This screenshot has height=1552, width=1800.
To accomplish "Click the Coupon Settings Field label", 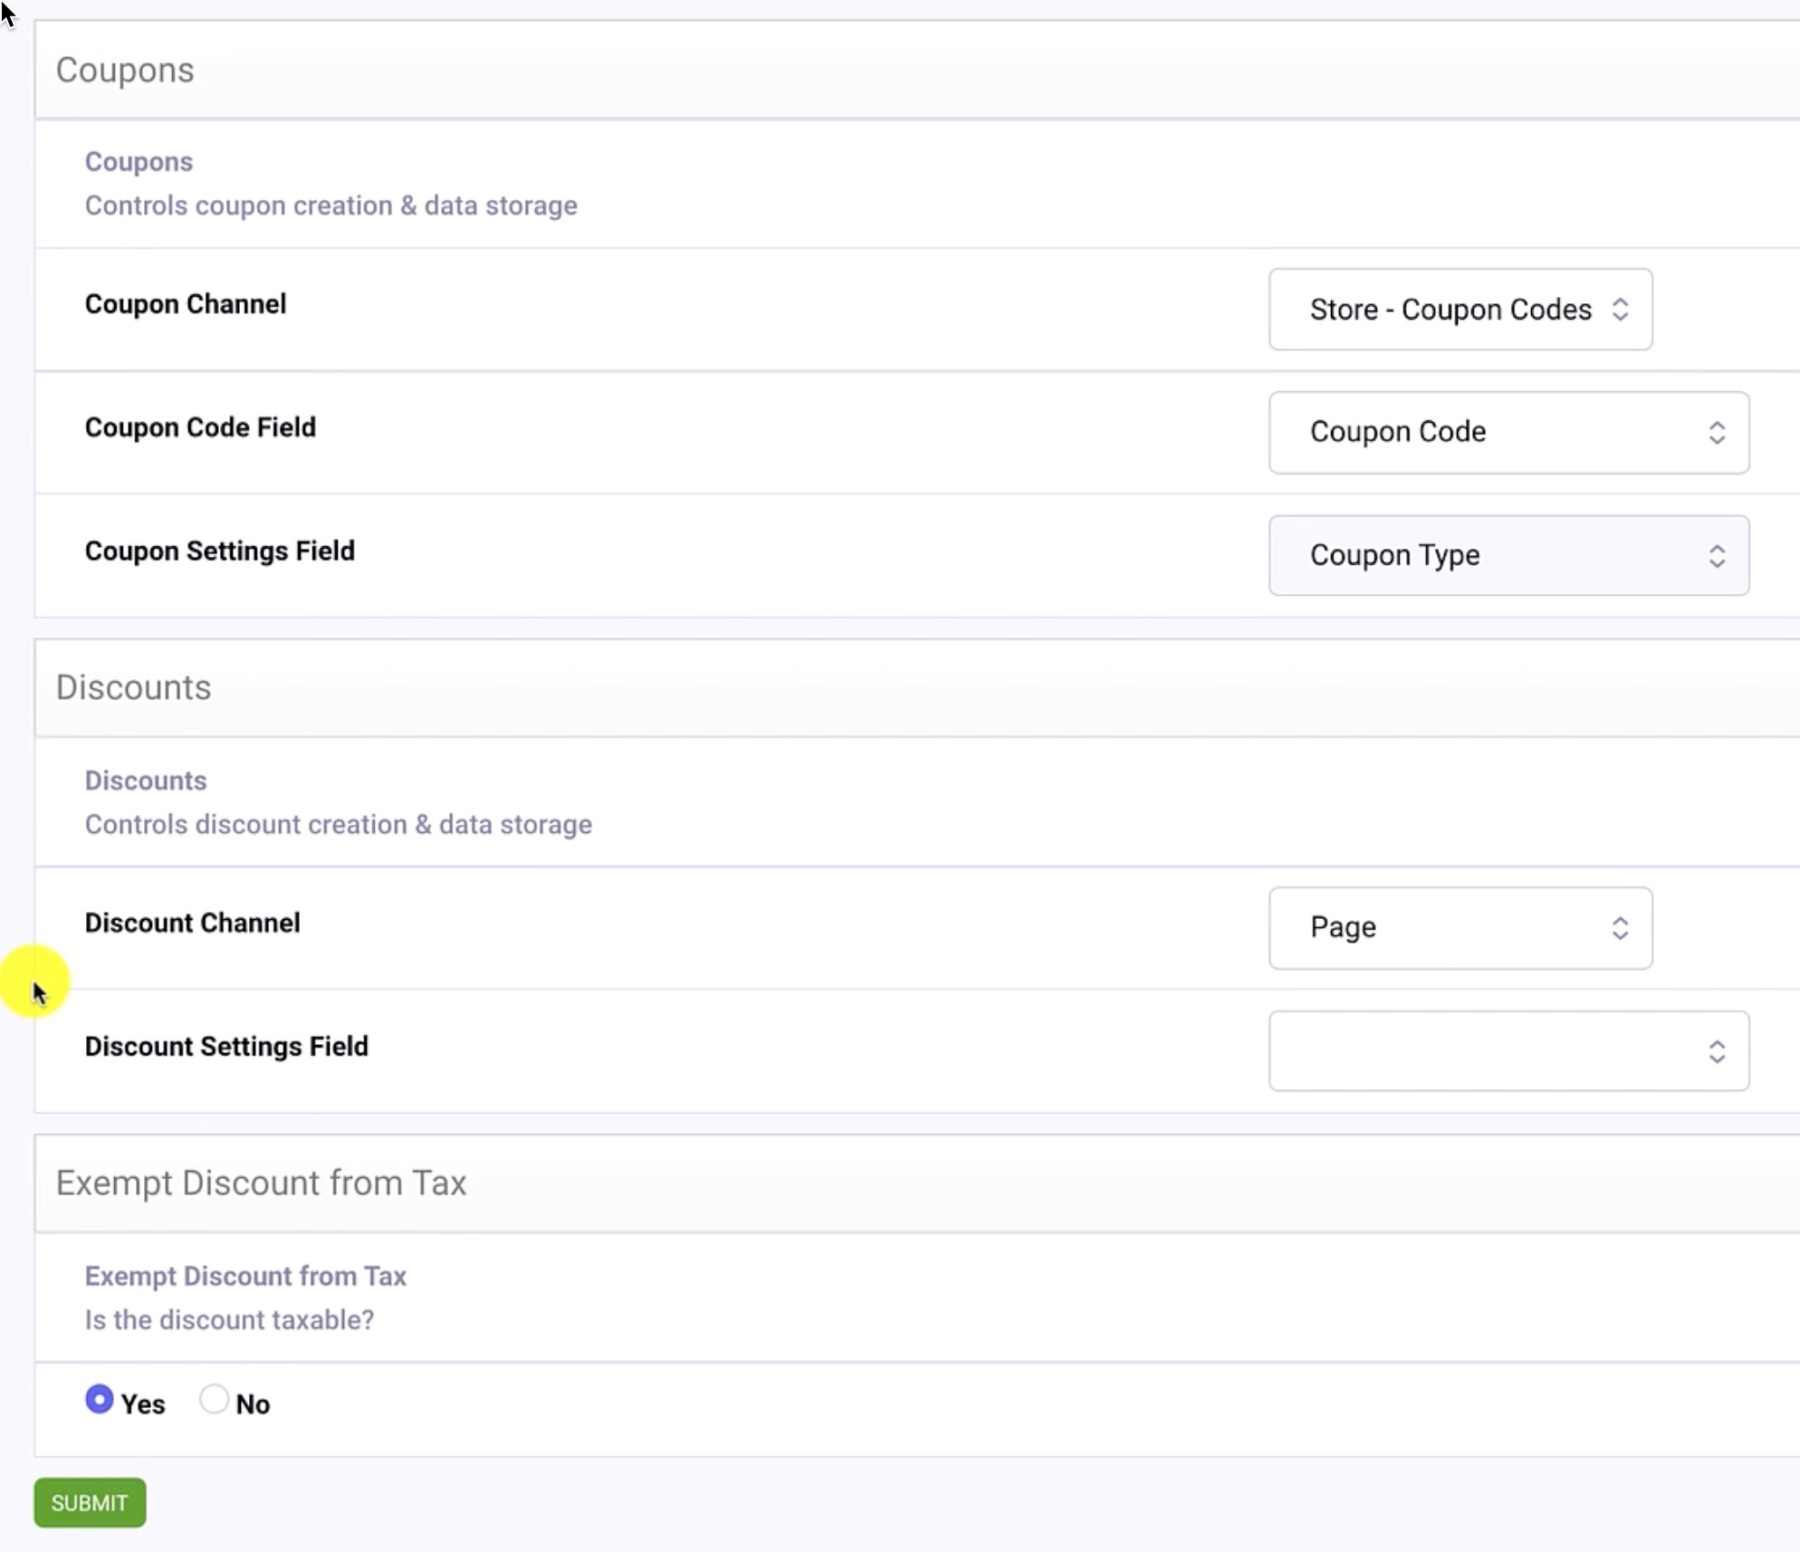I will tap(219, 551).
